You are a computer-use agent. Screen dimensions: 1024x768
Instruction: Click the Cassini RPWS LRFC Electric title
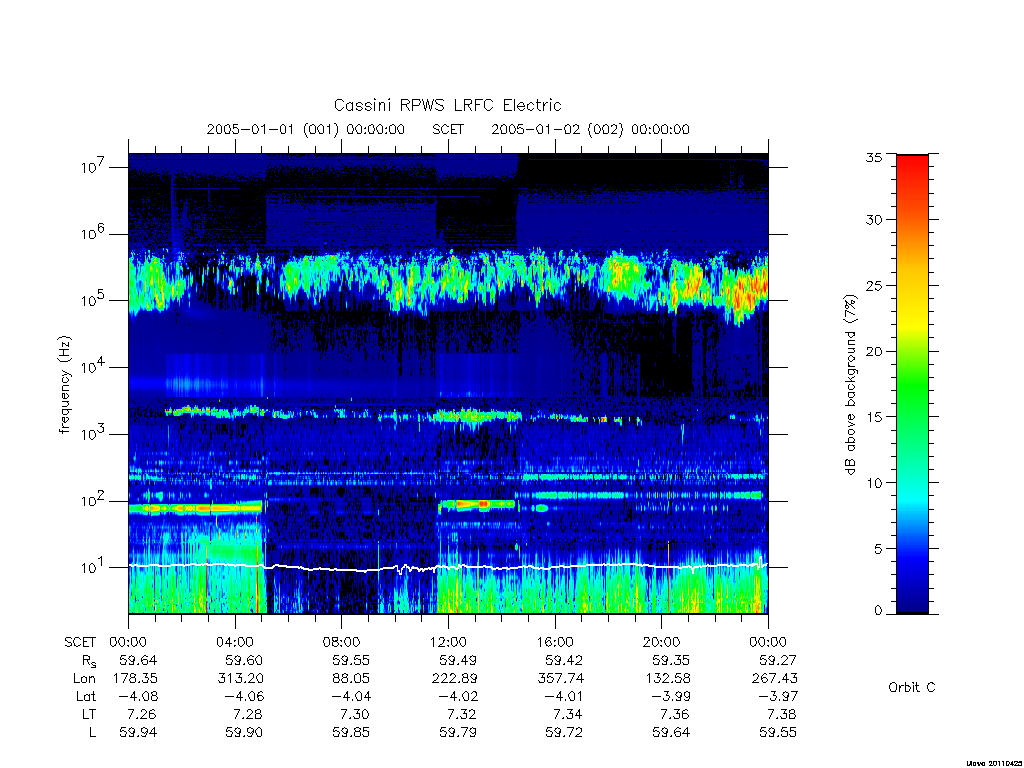pyautogui.click(x=447, y=105)
